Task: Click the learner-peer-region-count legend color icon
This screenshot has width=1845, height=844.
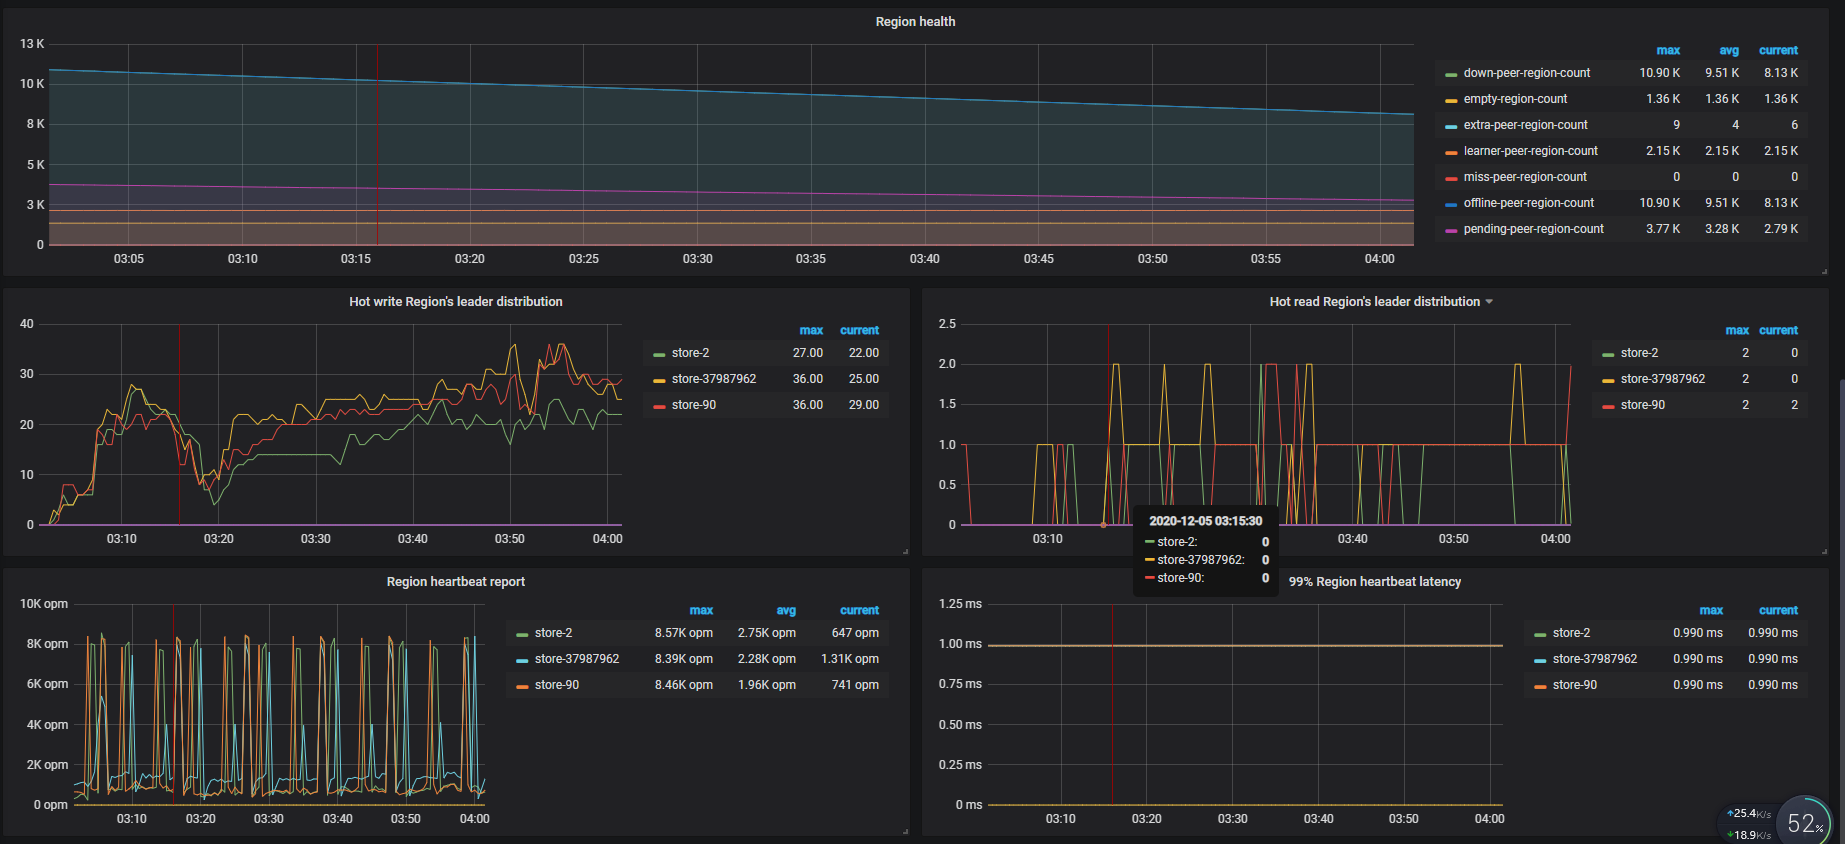Action: [1451, 152]
